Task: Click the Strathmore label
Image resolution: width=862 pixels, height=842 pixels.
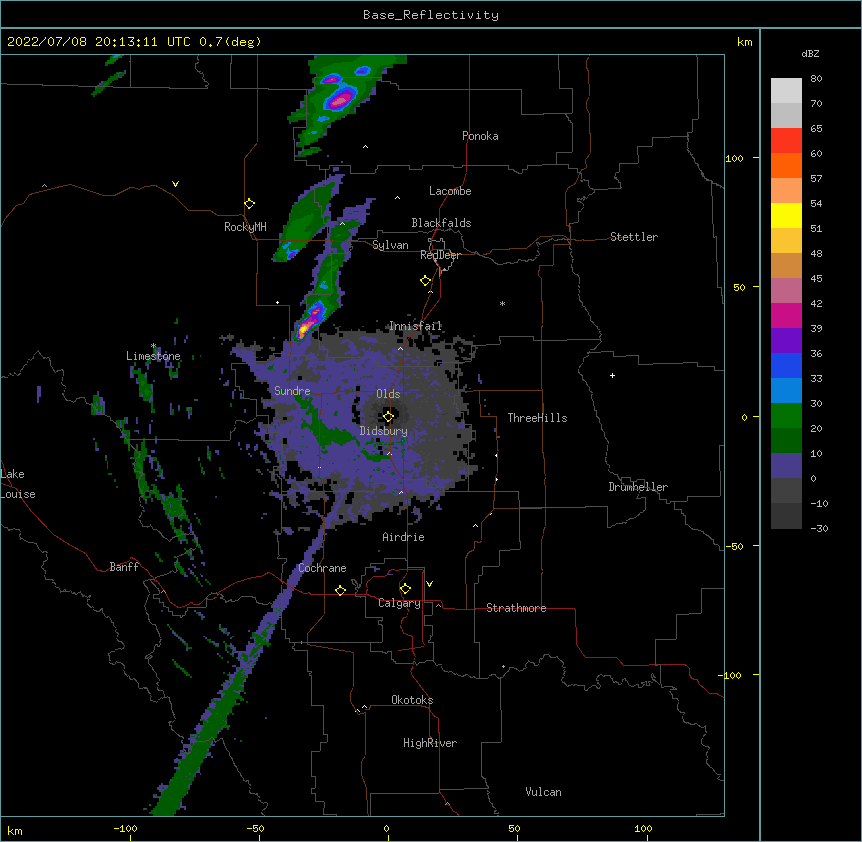Action: coord(516,608)
